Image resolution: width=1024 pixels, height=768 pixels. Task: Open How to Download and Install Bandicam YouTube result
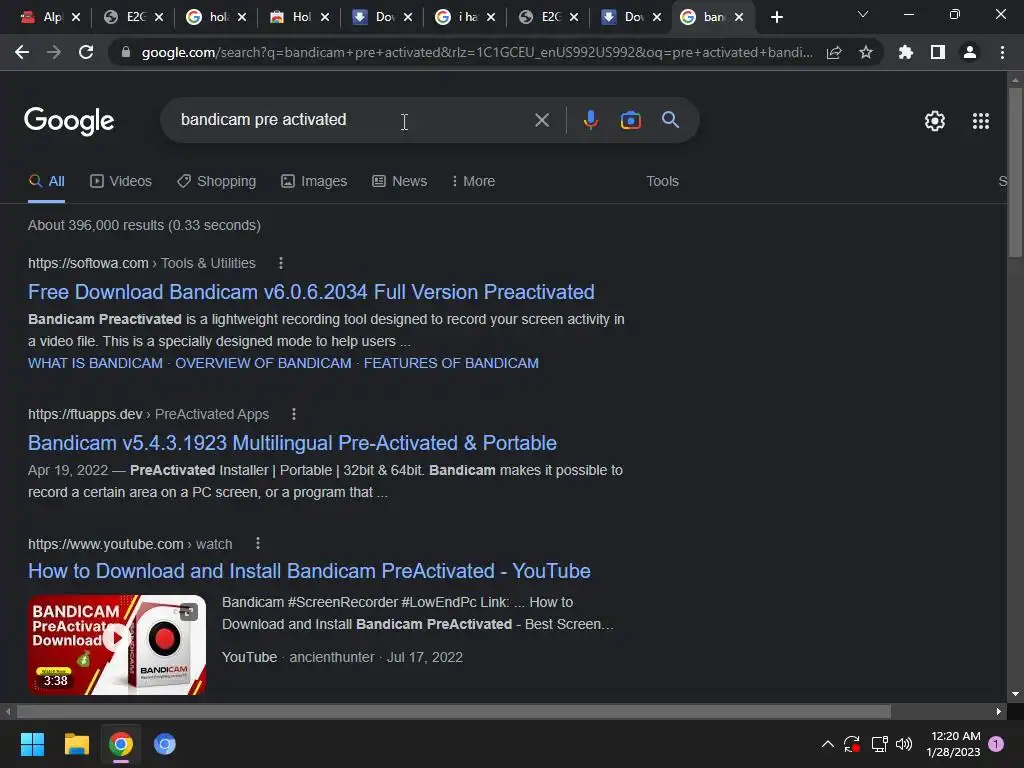click(x=309, y=571)
